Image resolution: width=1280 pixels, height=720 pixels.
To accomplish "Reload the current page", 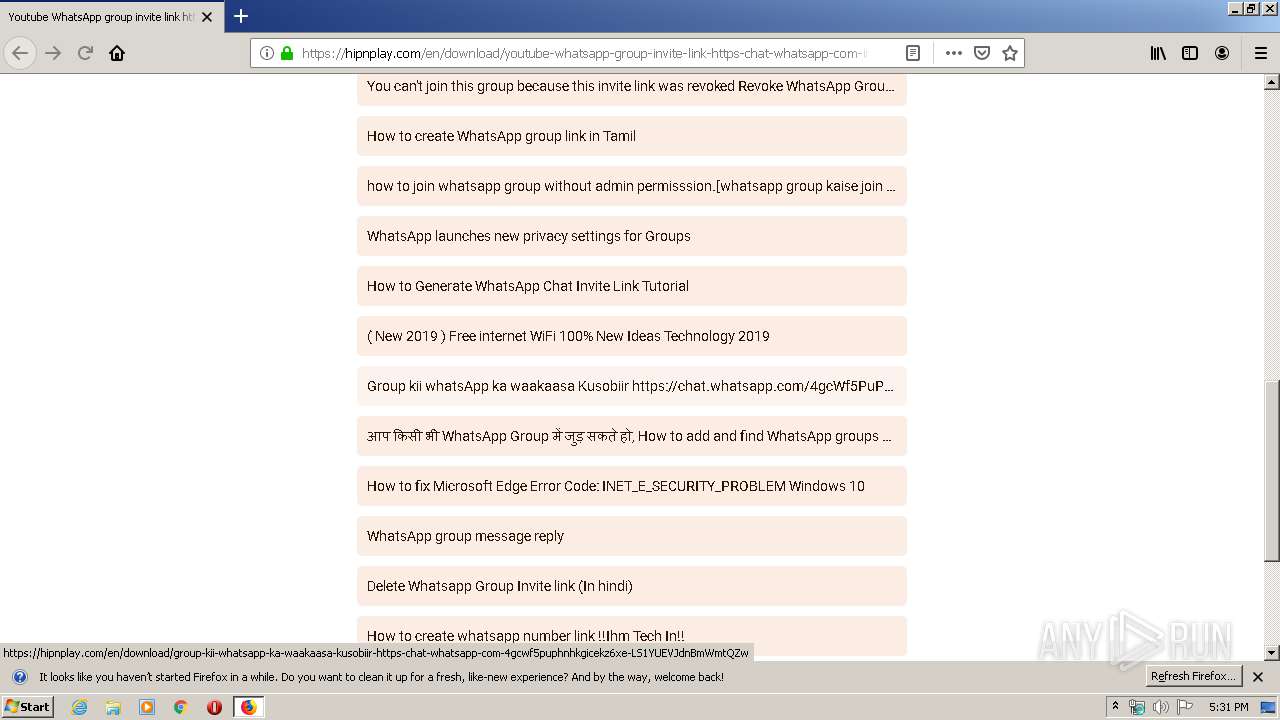I will pyautogui.click(x=85, y=53).
